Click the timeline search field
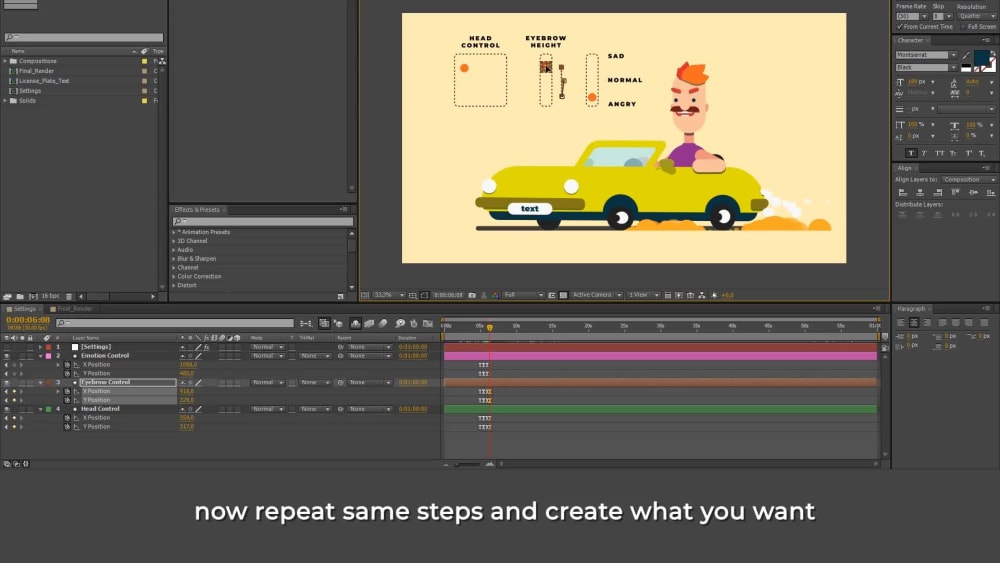This screenshot has height=563, width=1000. tap(175, 323)
